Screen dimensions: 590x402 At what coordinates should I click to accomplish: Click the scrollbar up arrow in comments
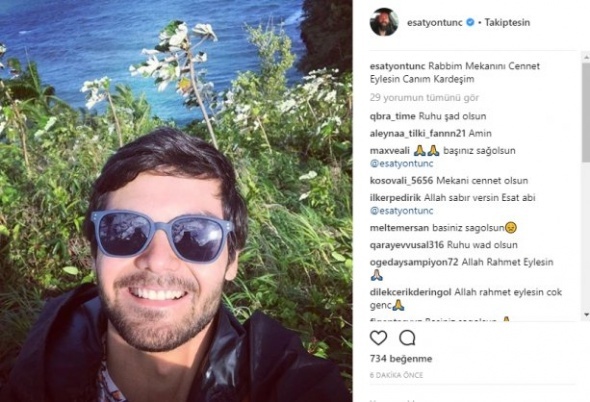tap(586, 57)
